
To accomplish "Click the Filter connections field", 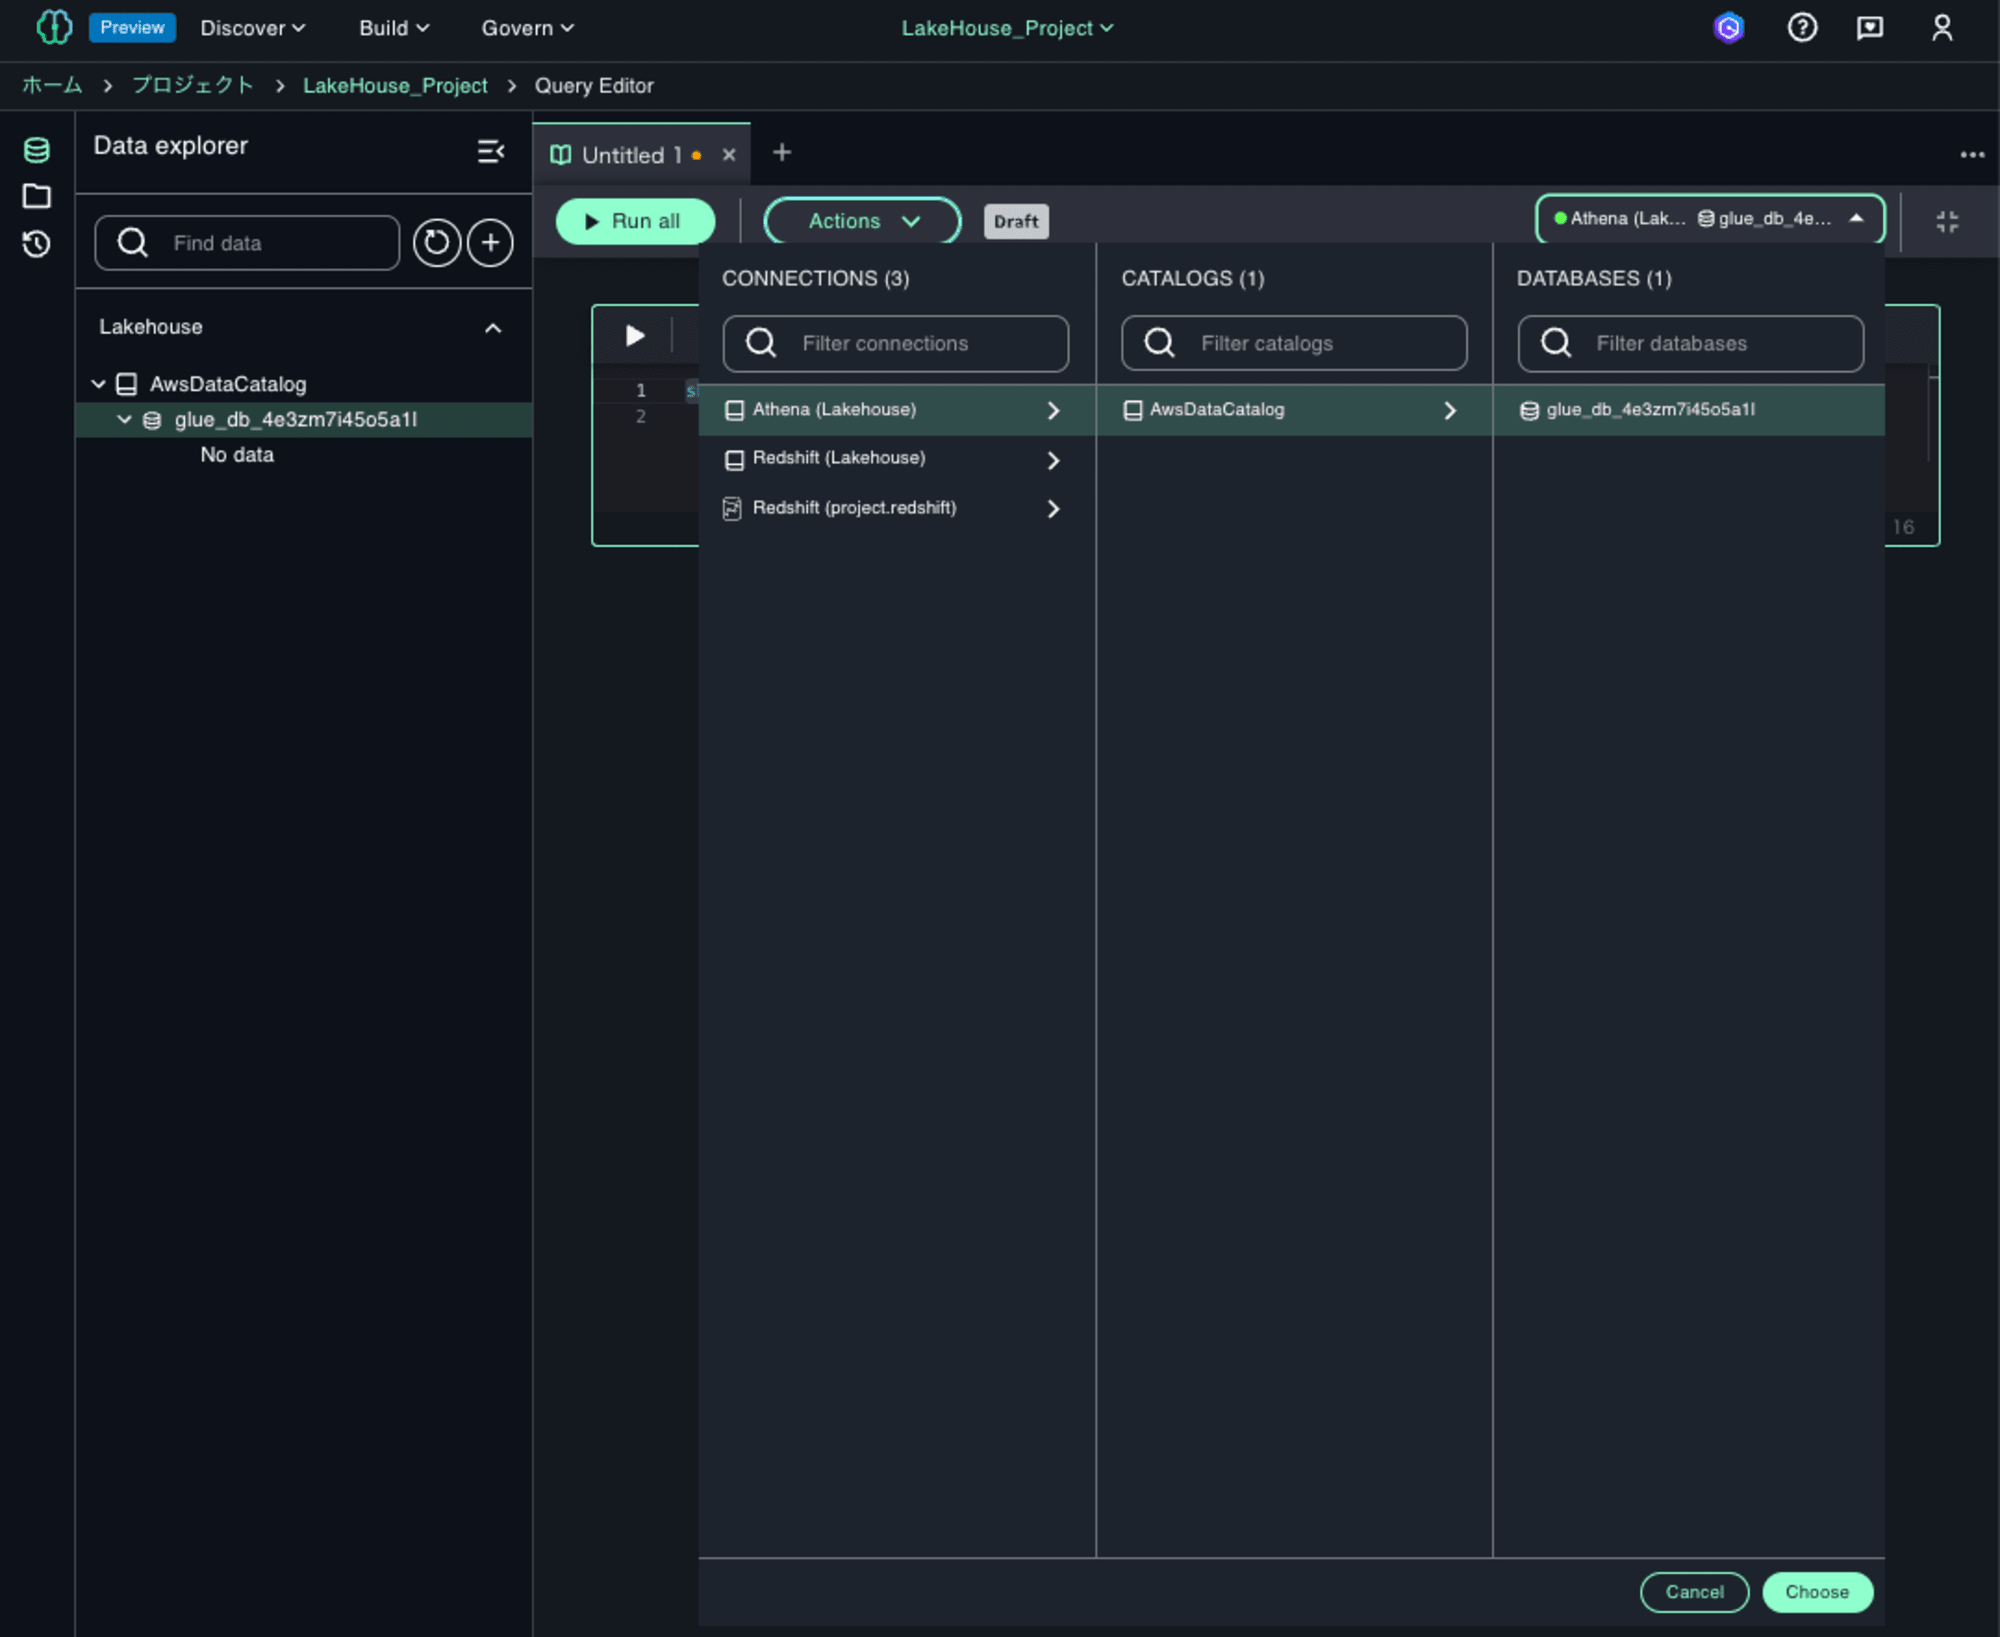I will pos(896,343).
